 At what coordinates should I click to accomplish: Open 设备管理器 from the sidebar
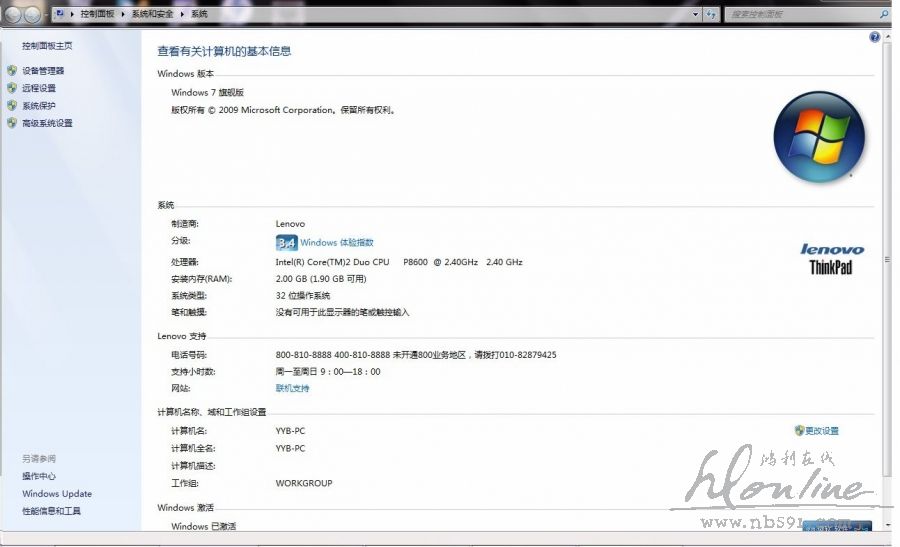(x=43, y=71)
